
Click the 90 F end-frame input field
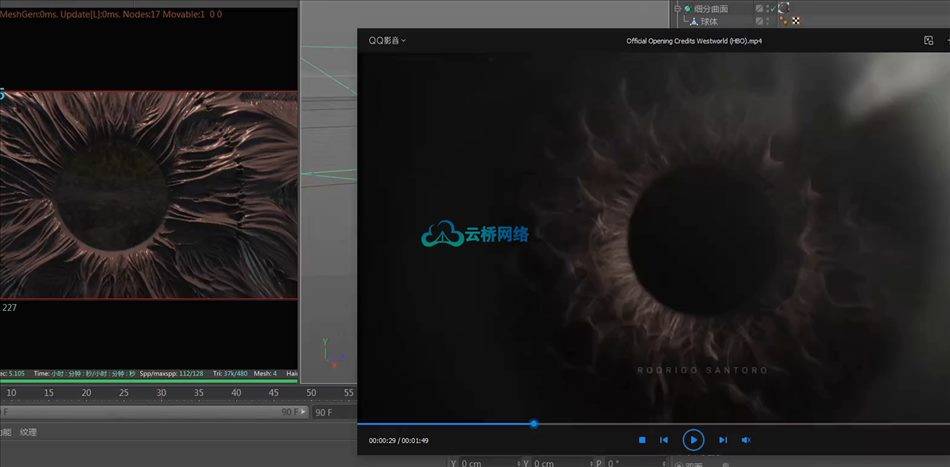(334, 412)
